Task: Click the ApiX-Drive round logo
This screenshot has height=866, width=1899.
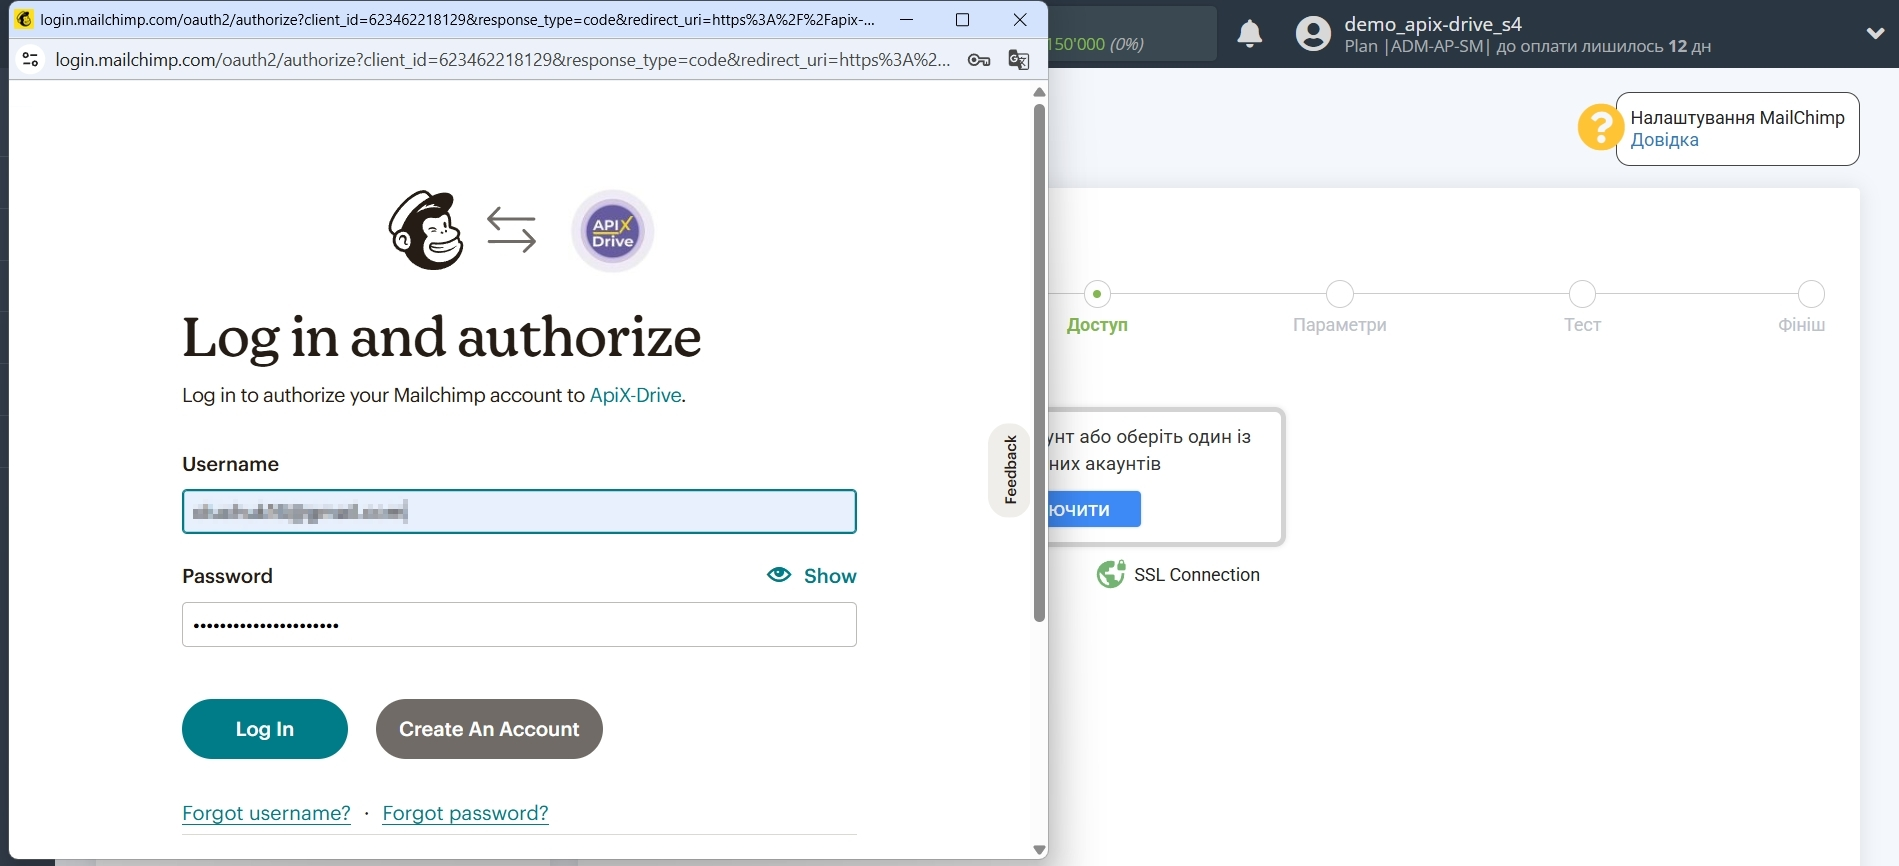Action: tap(612, 231)
